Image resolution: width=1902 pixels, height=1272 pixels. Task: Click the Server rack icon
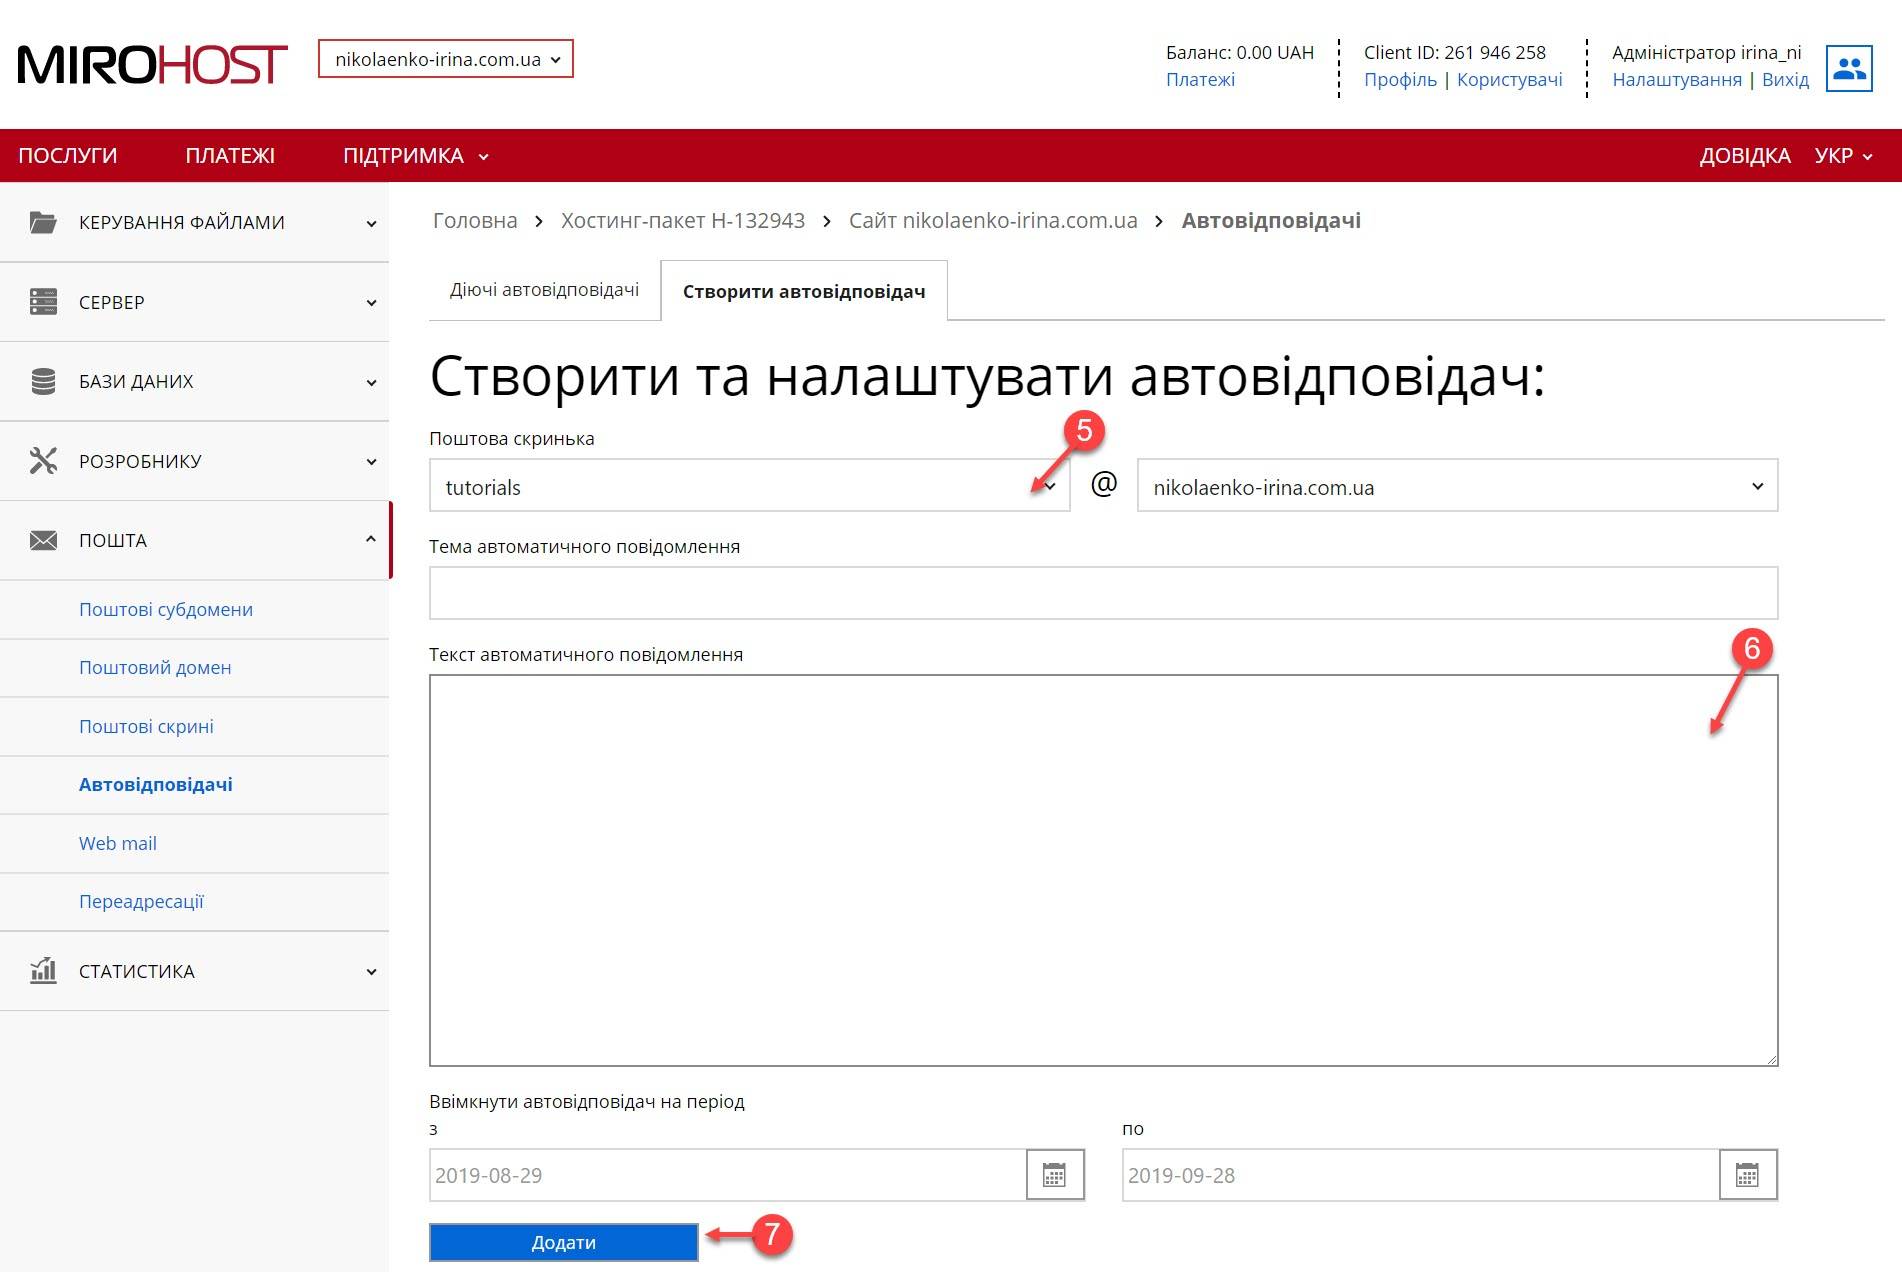pyautogui.click(x=43, y=302)
